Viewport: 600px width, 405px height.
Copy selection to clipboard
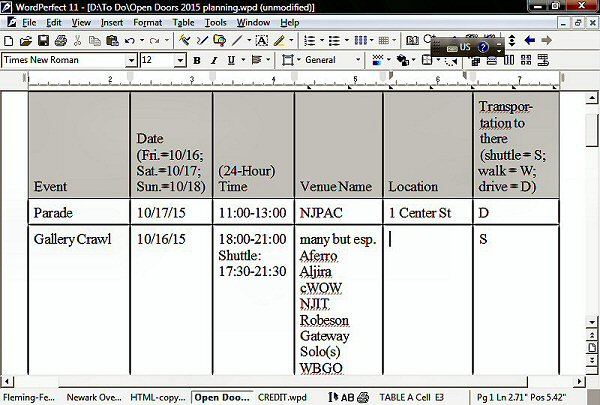point(95,41)
